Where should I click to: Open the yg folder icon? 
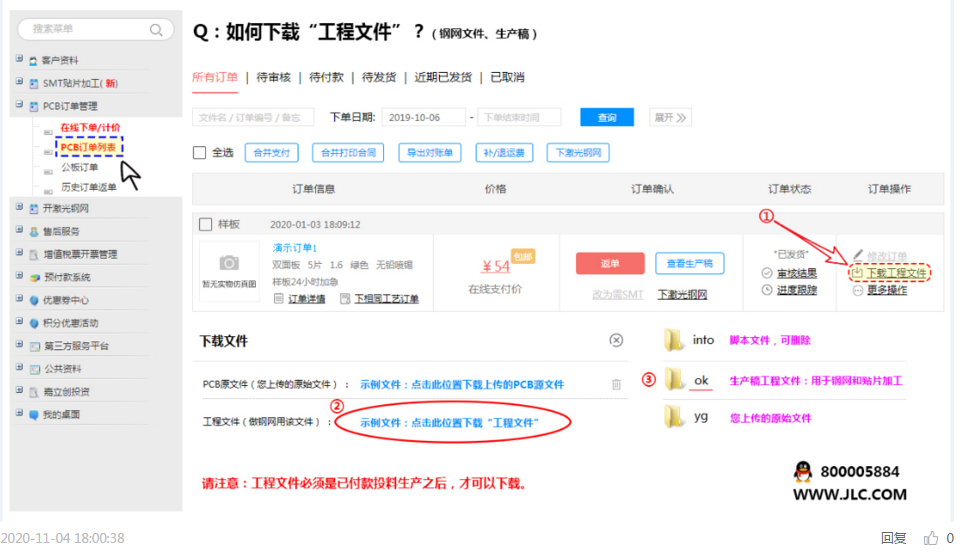pos(675,418)
